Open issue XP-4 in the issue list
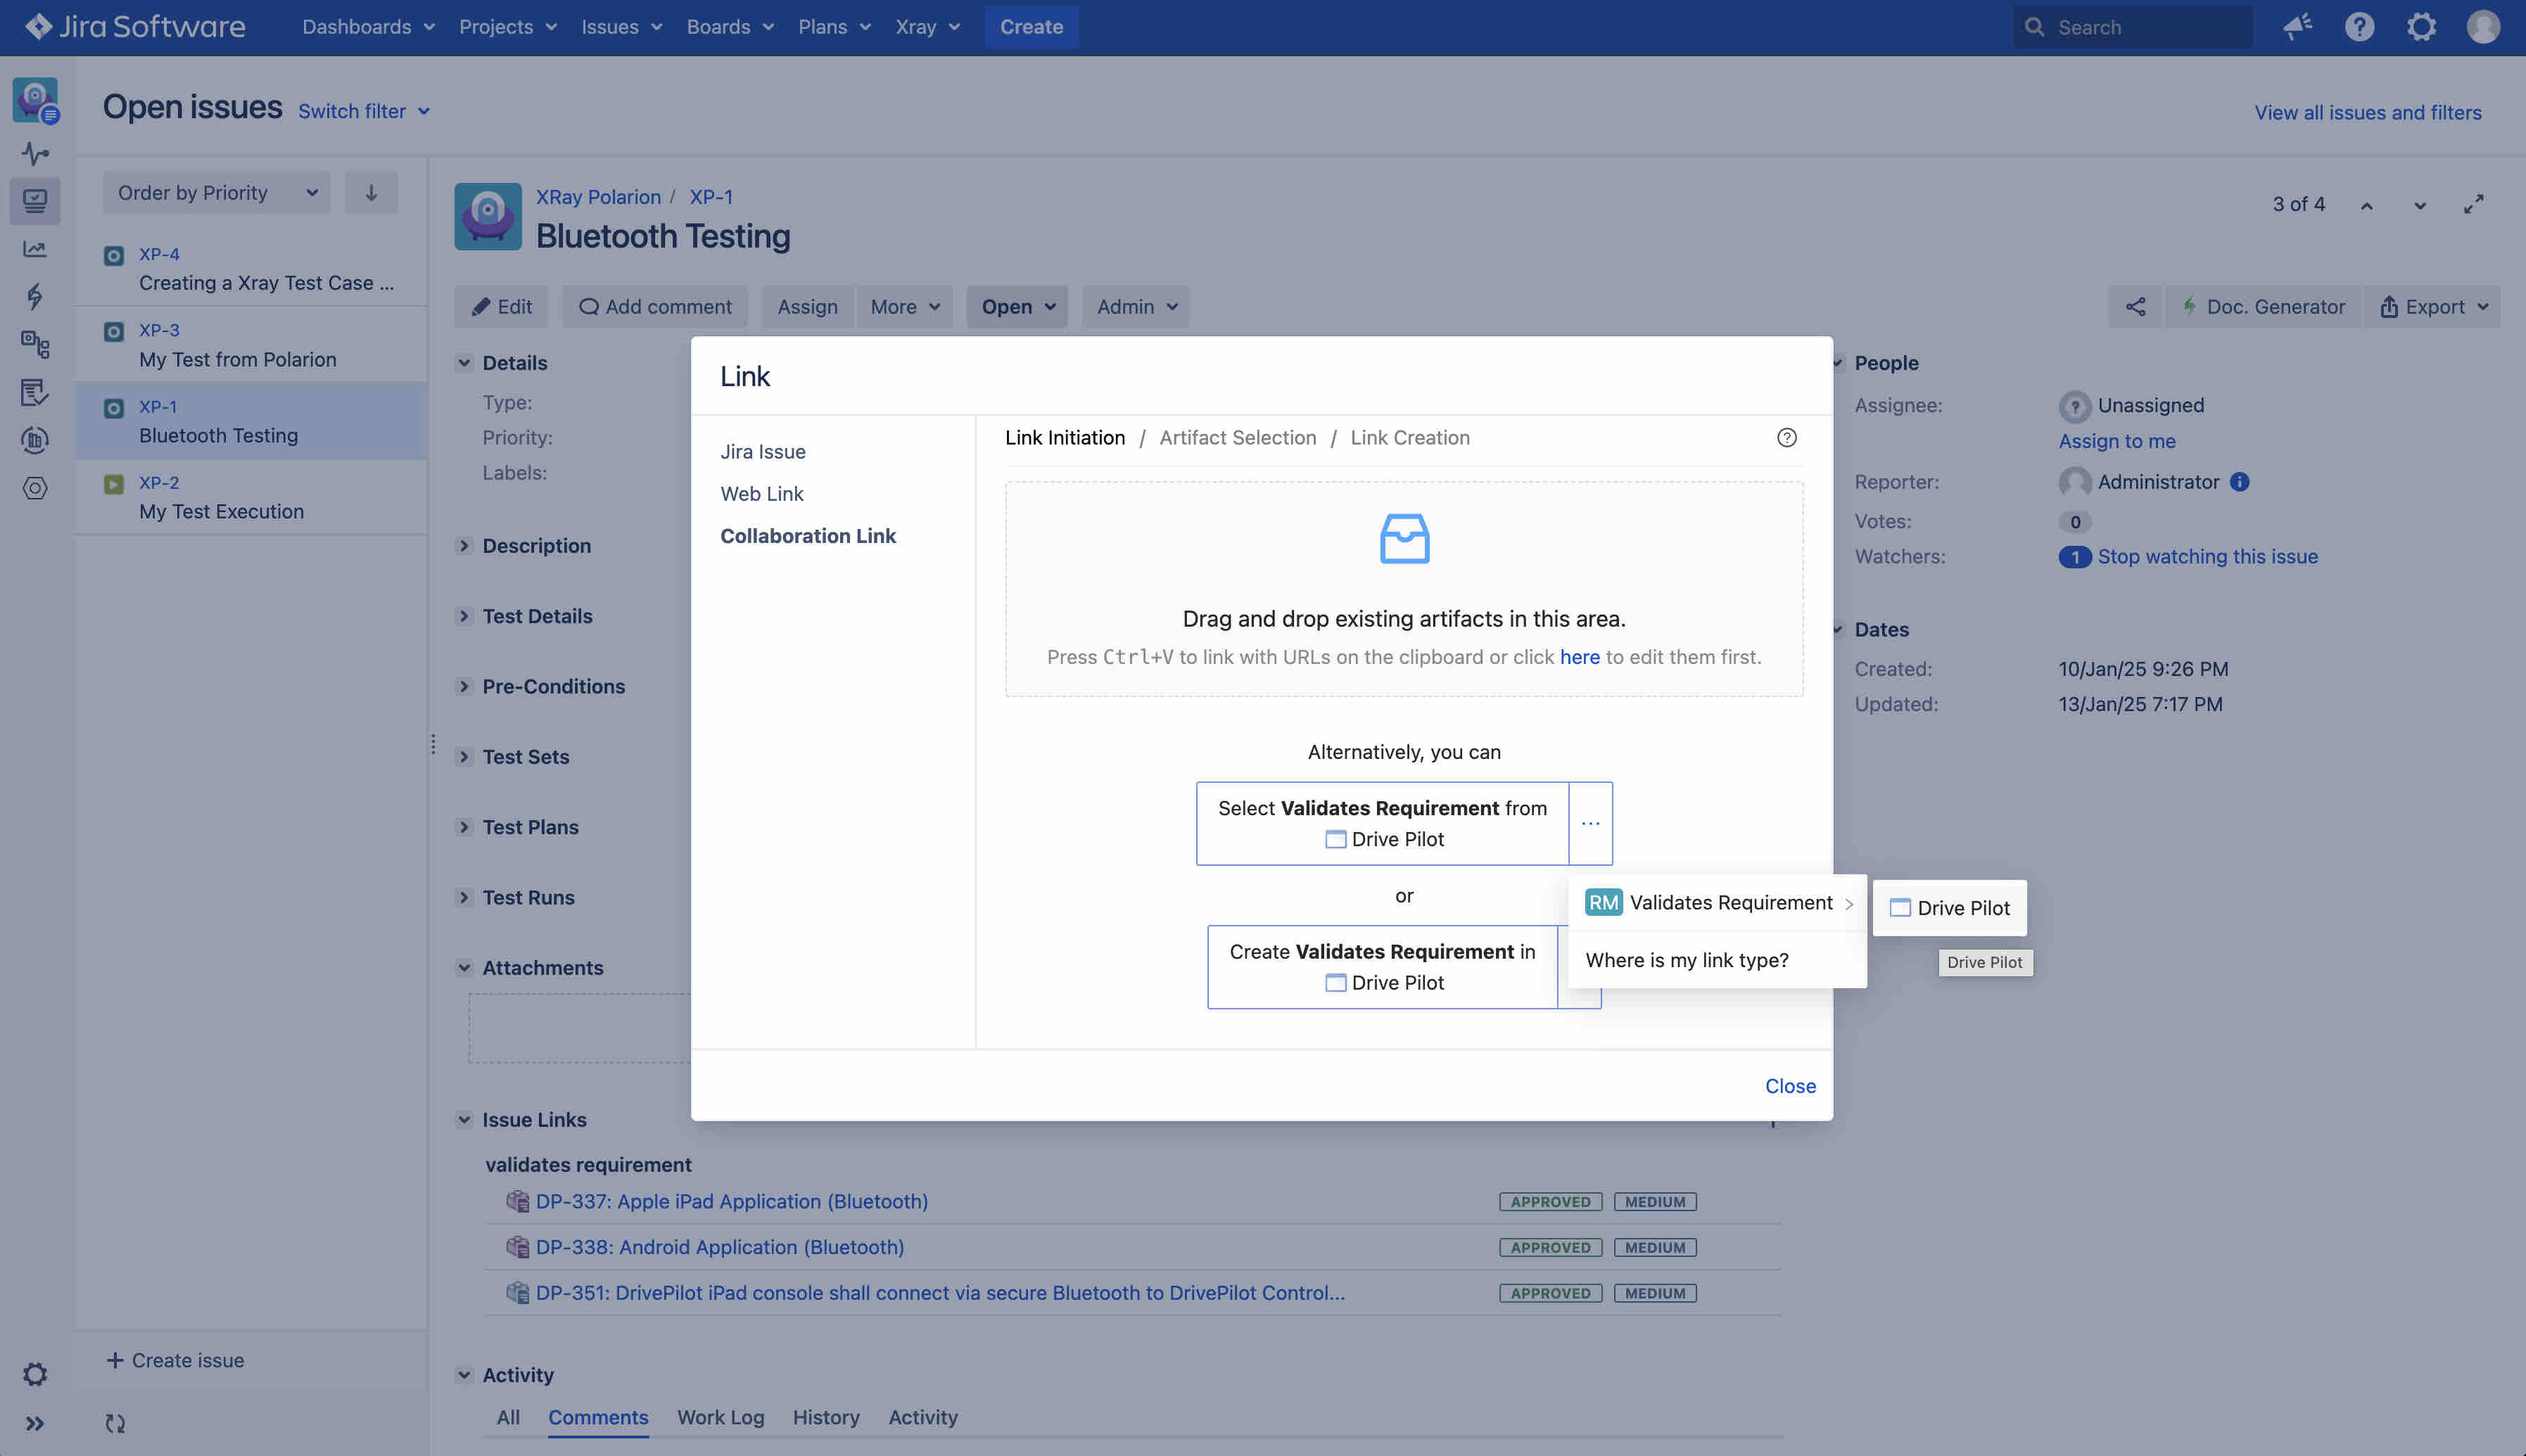Viewport: 2526px width, 1456px height. (252, 269)
